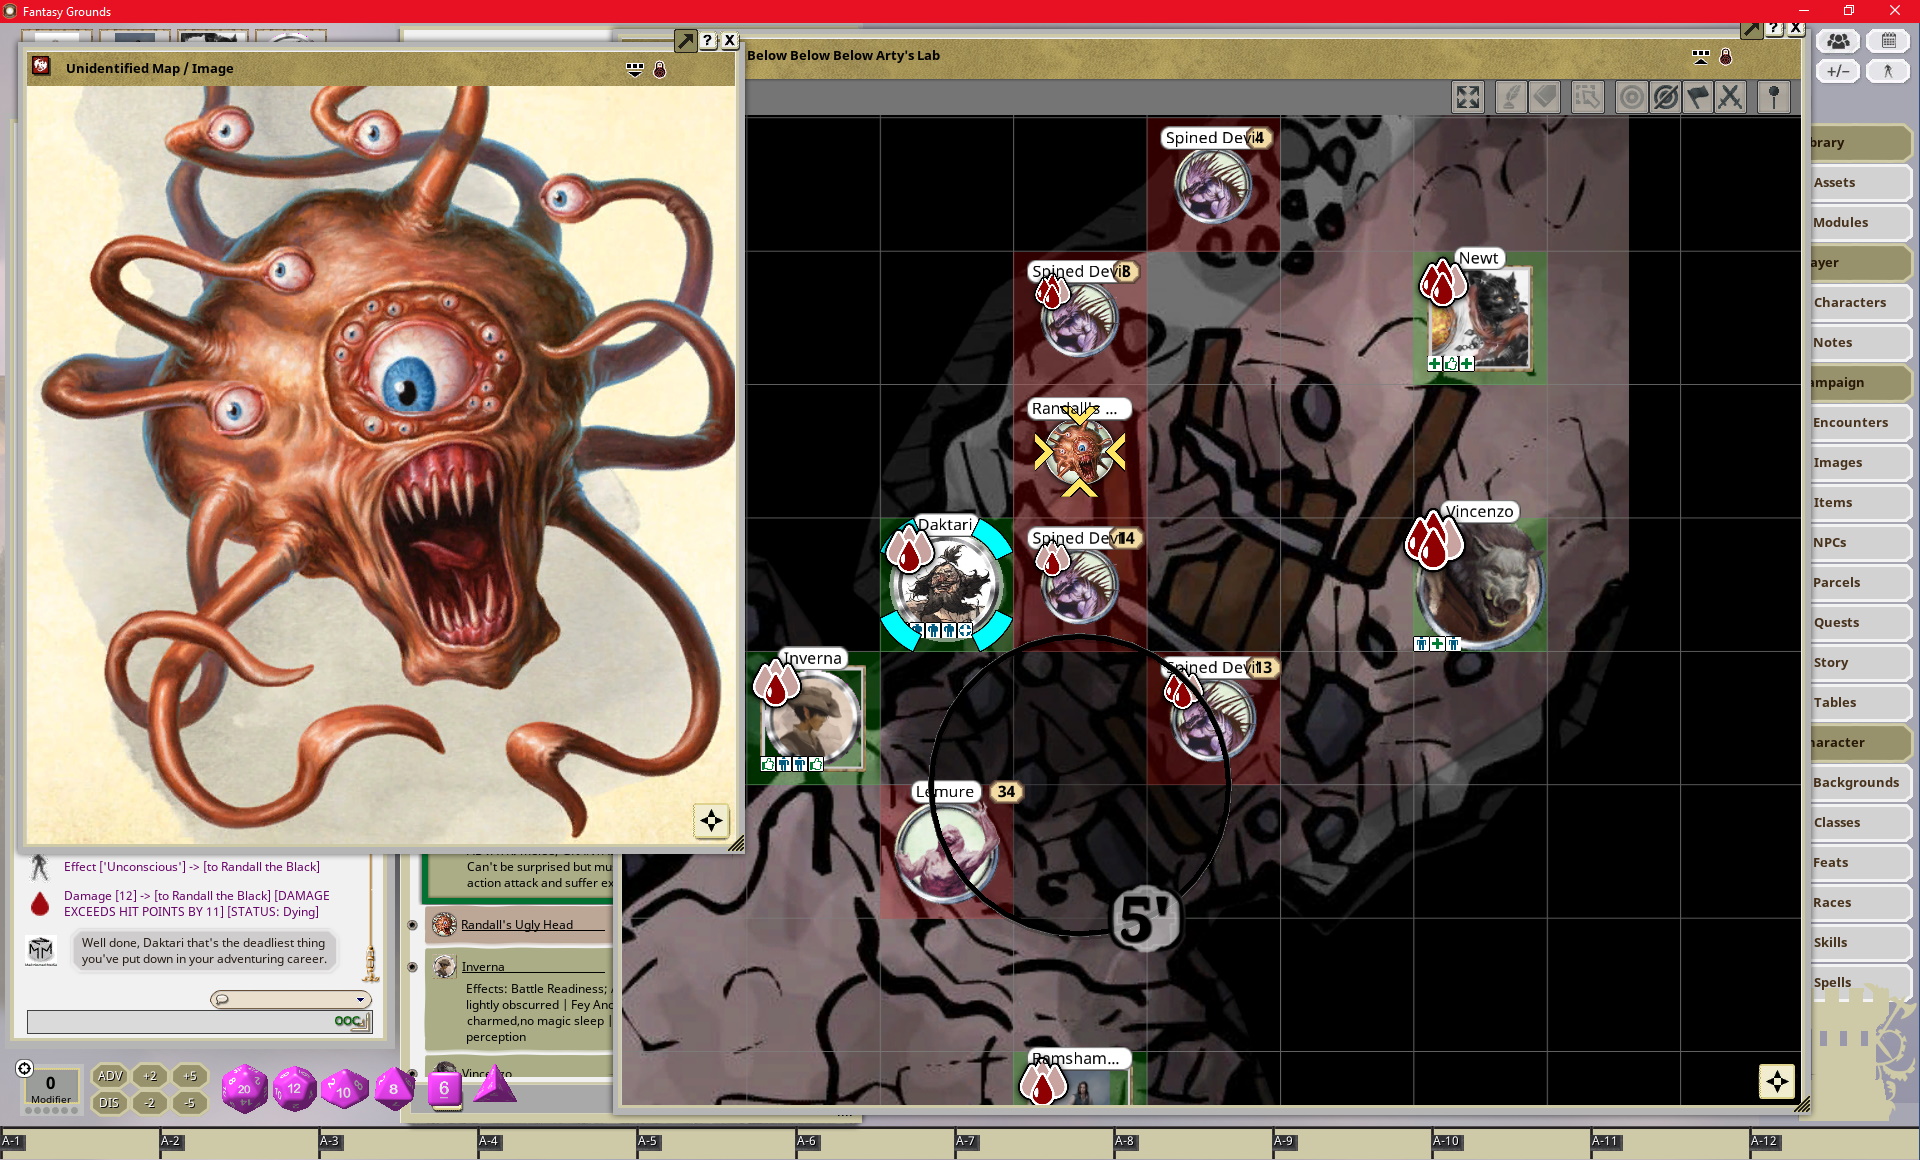This screenshot has height=1160, width=1920.
Task: Toggle the radio dot beside Randall's Ugly Head entry
Action: [412, 925]
